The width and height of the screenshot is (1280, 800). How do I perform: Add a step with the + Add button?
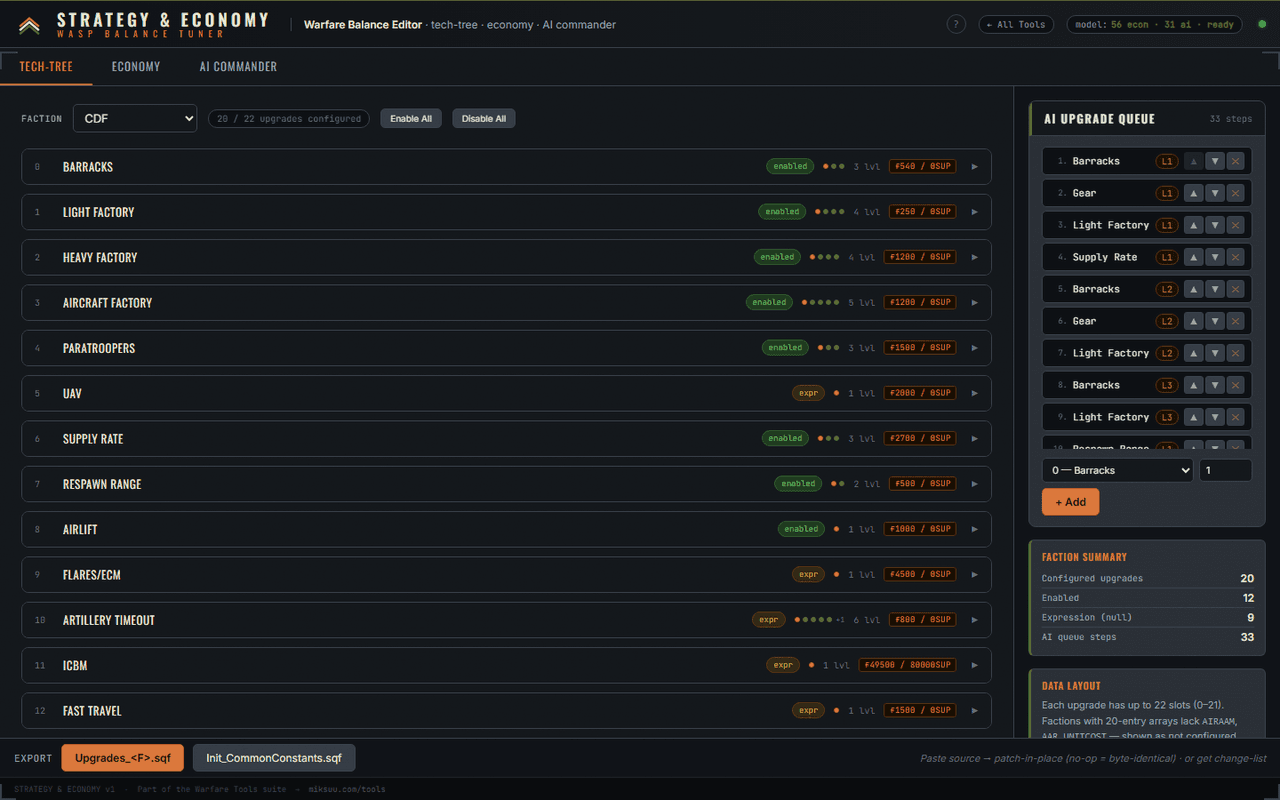tap(1070, 502)
